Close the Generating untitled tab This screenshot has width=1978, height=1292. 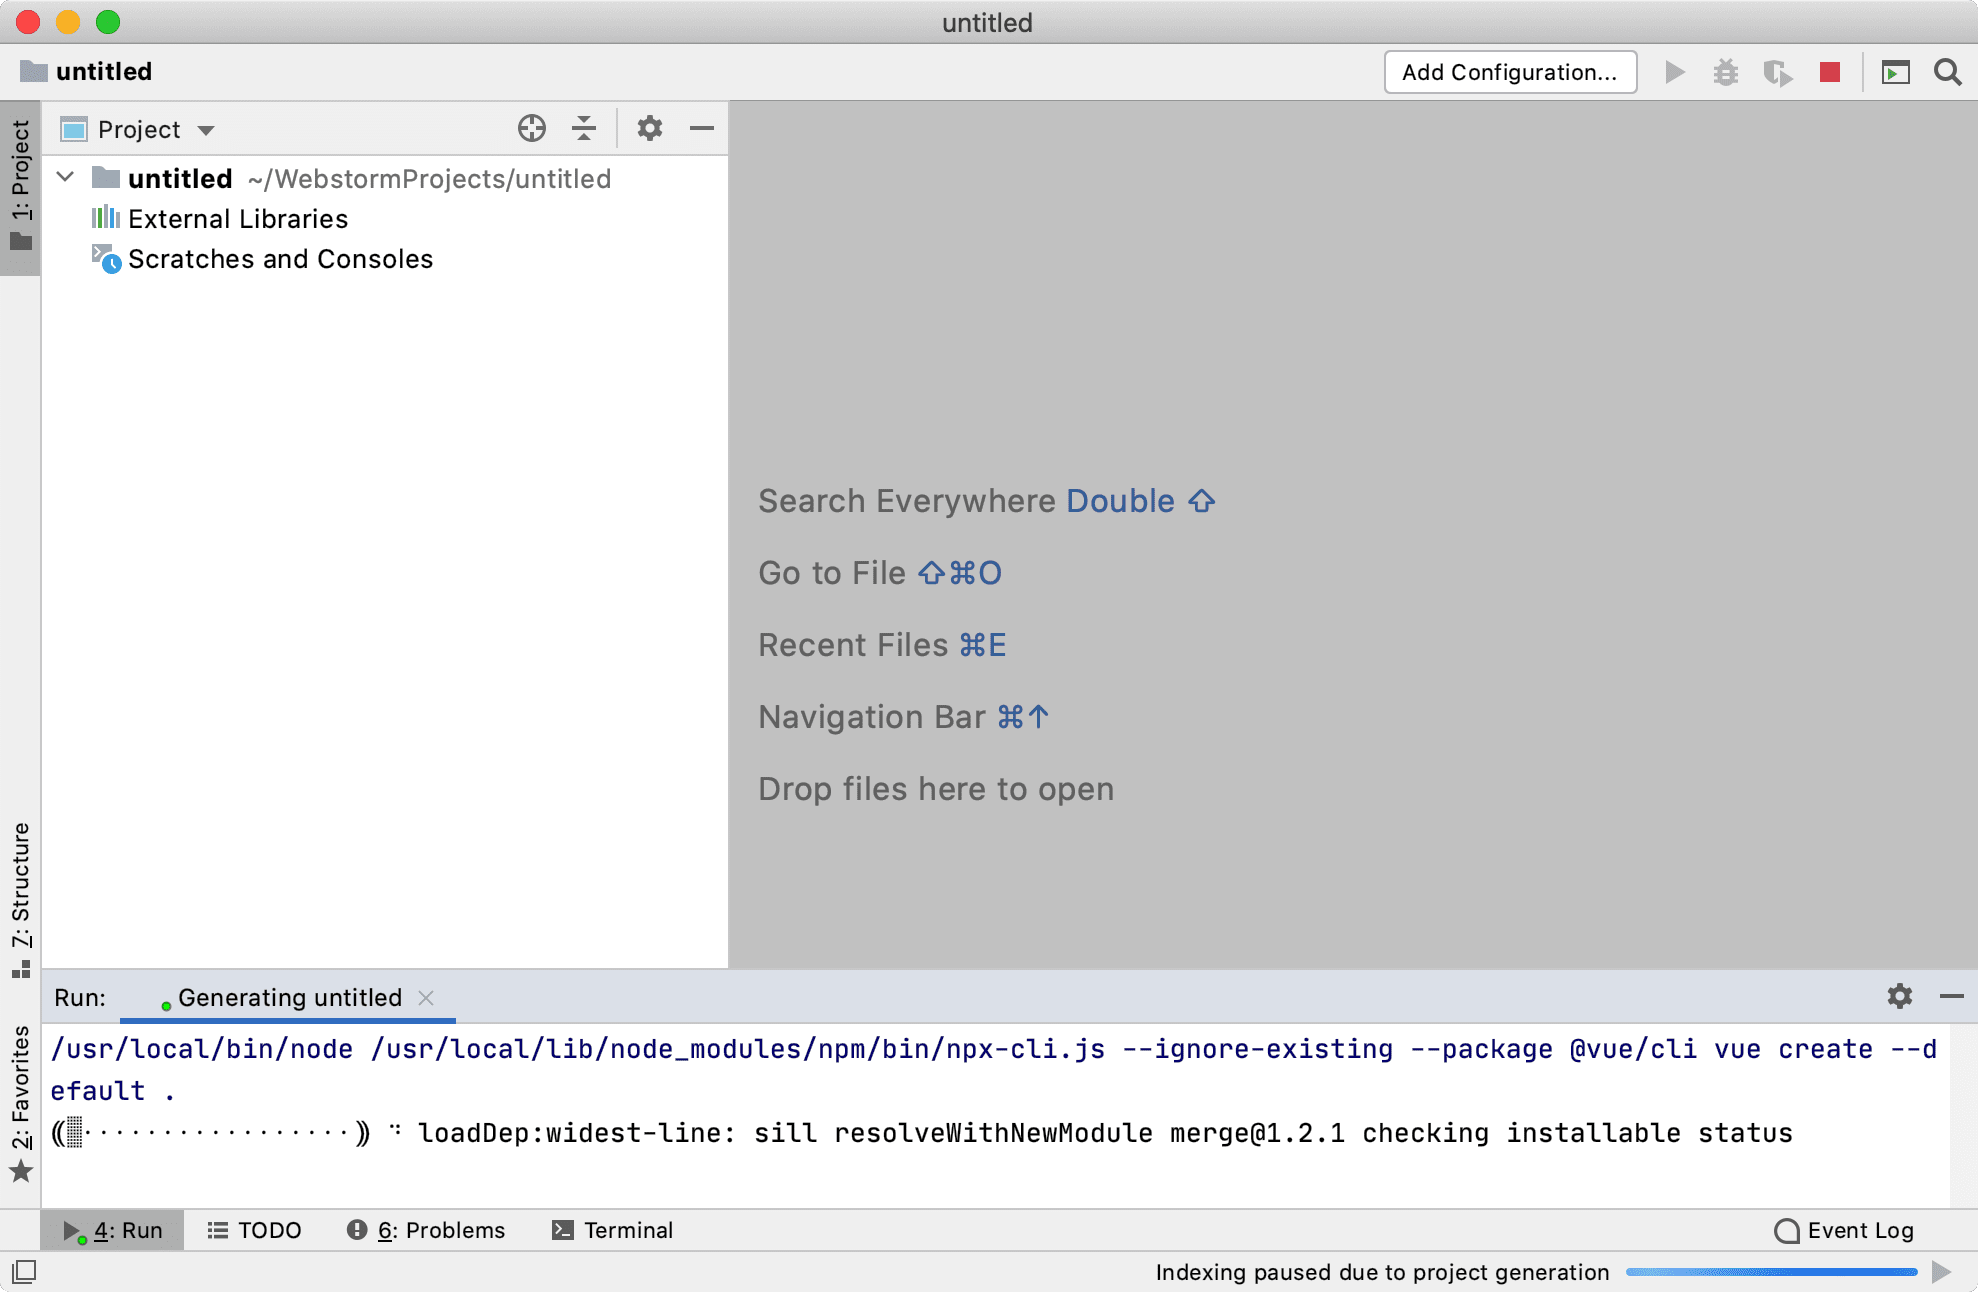pos(426,998)
